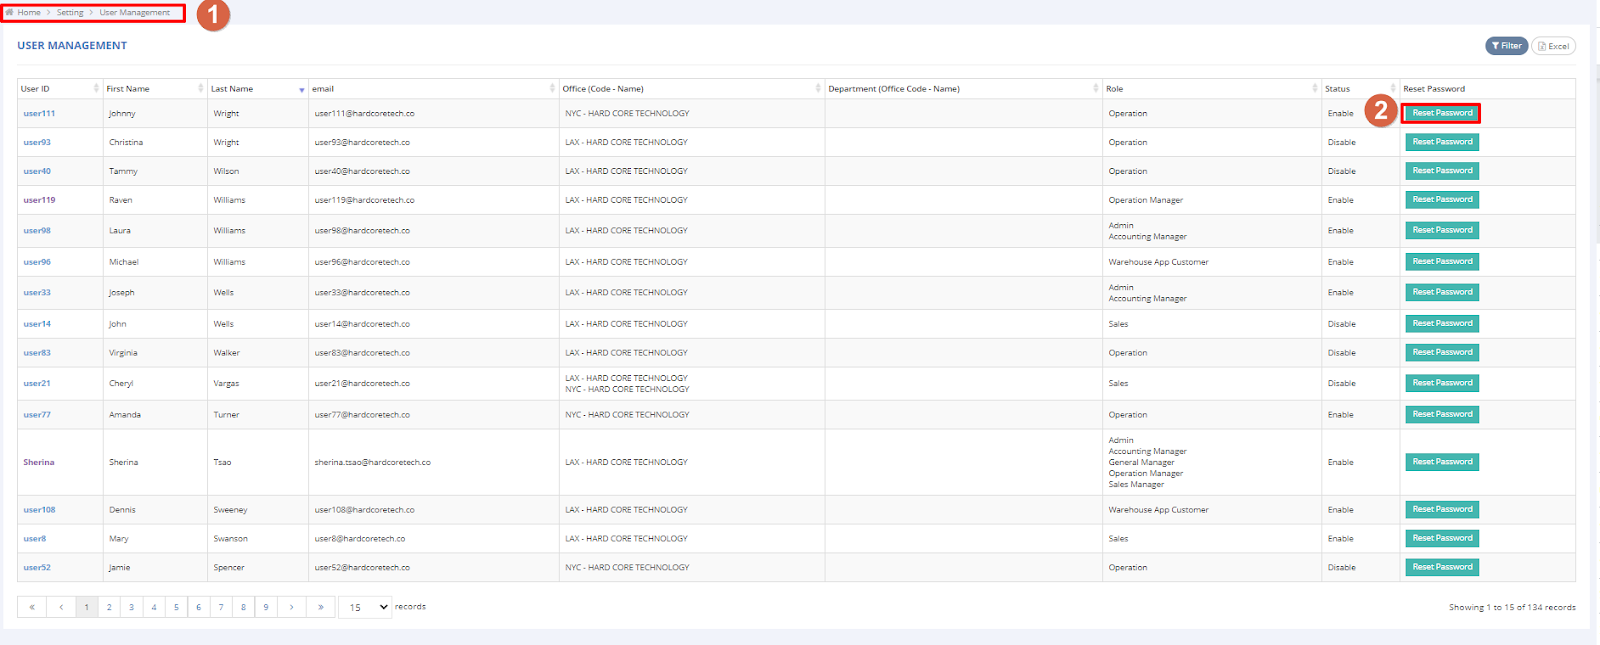This screenshot has height=645, width=1600.
Task: Reset password for user111 Johnny Wright
Action: 1441,113
